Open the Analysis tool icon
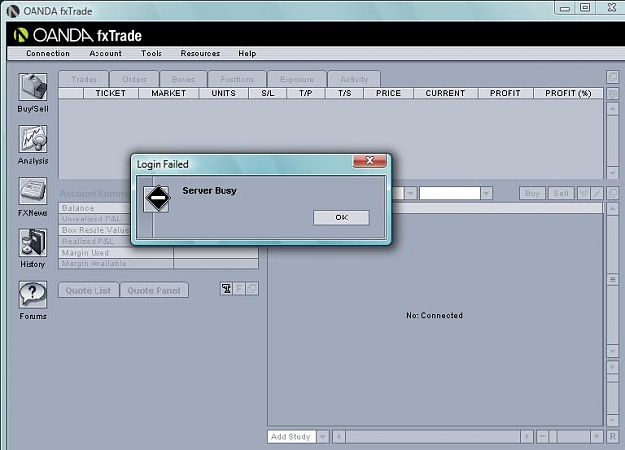The image size is (625, 450). [x=33, y=139]
